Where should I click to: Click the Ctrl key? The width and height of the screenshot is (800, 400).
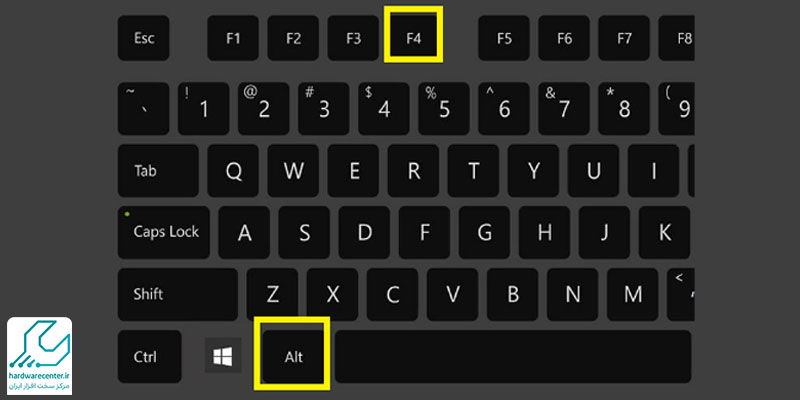(x=149, y=356)
